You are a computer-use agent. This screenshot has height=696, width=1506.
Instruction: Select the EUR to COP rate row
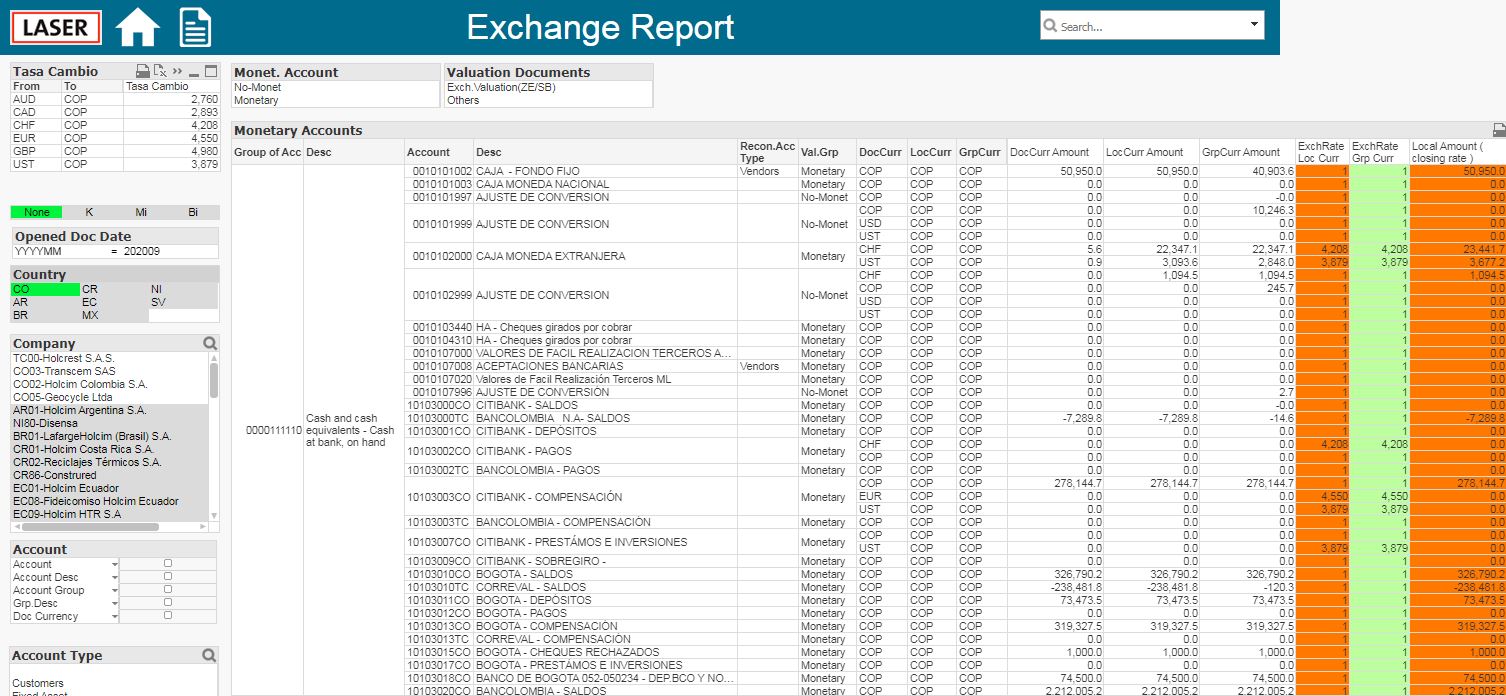[x=115, y=138]
